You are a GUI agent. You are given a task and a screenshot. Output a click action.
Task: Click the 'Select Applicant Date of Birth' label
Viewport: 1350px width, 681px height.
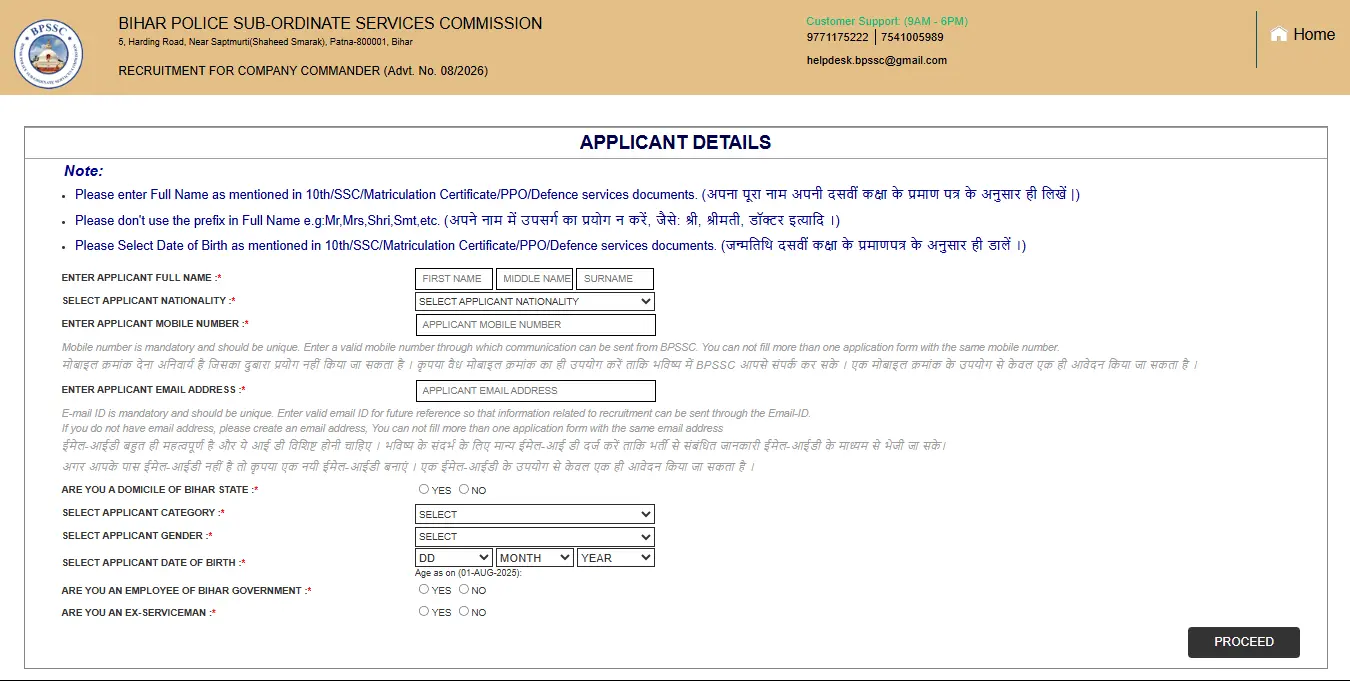tap(154, 563)
